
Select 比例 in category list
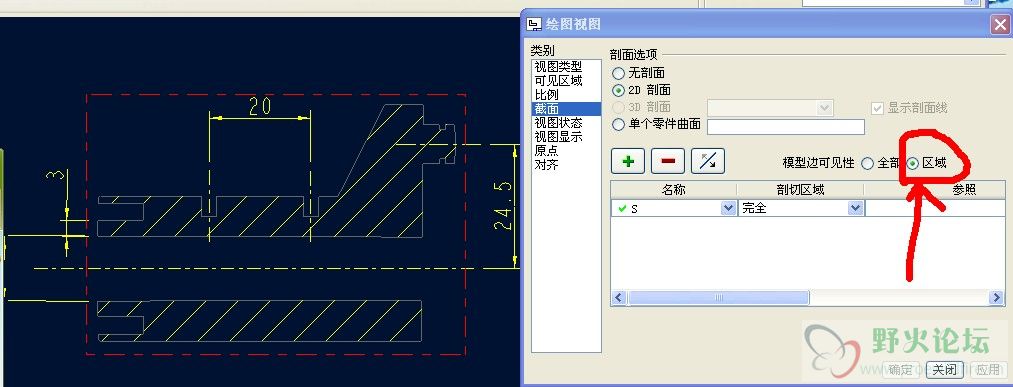pos(547,95)
